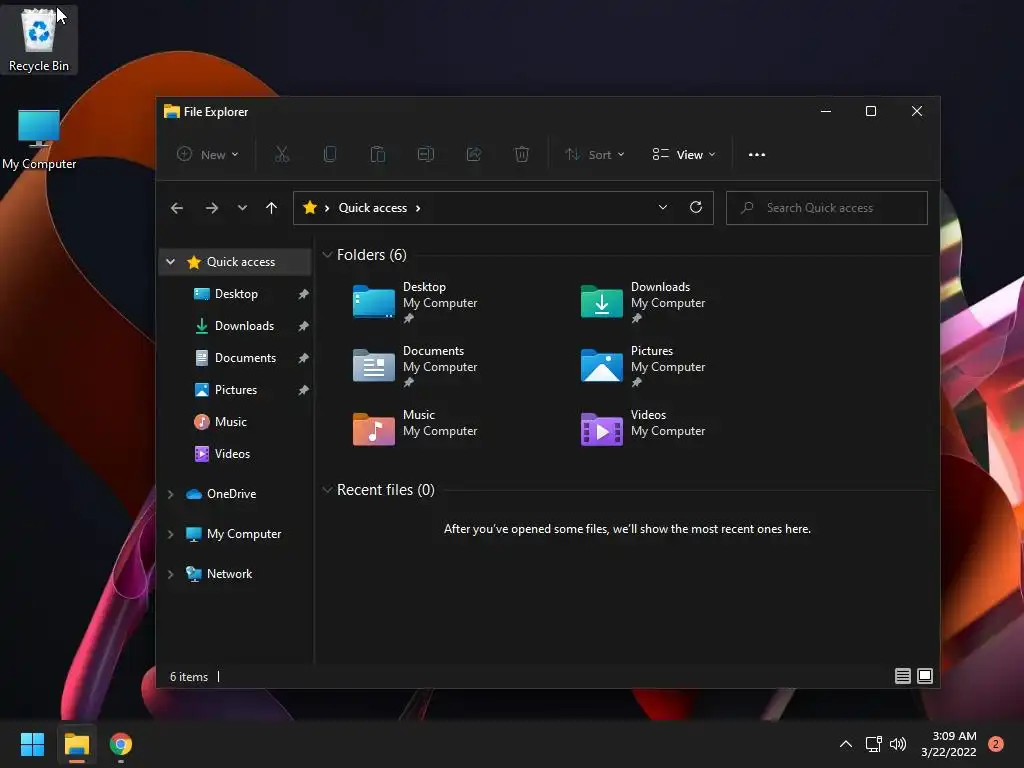Go forward with the right arrow
This screenshot has width=1024, height=768.
tap(212, 208)
